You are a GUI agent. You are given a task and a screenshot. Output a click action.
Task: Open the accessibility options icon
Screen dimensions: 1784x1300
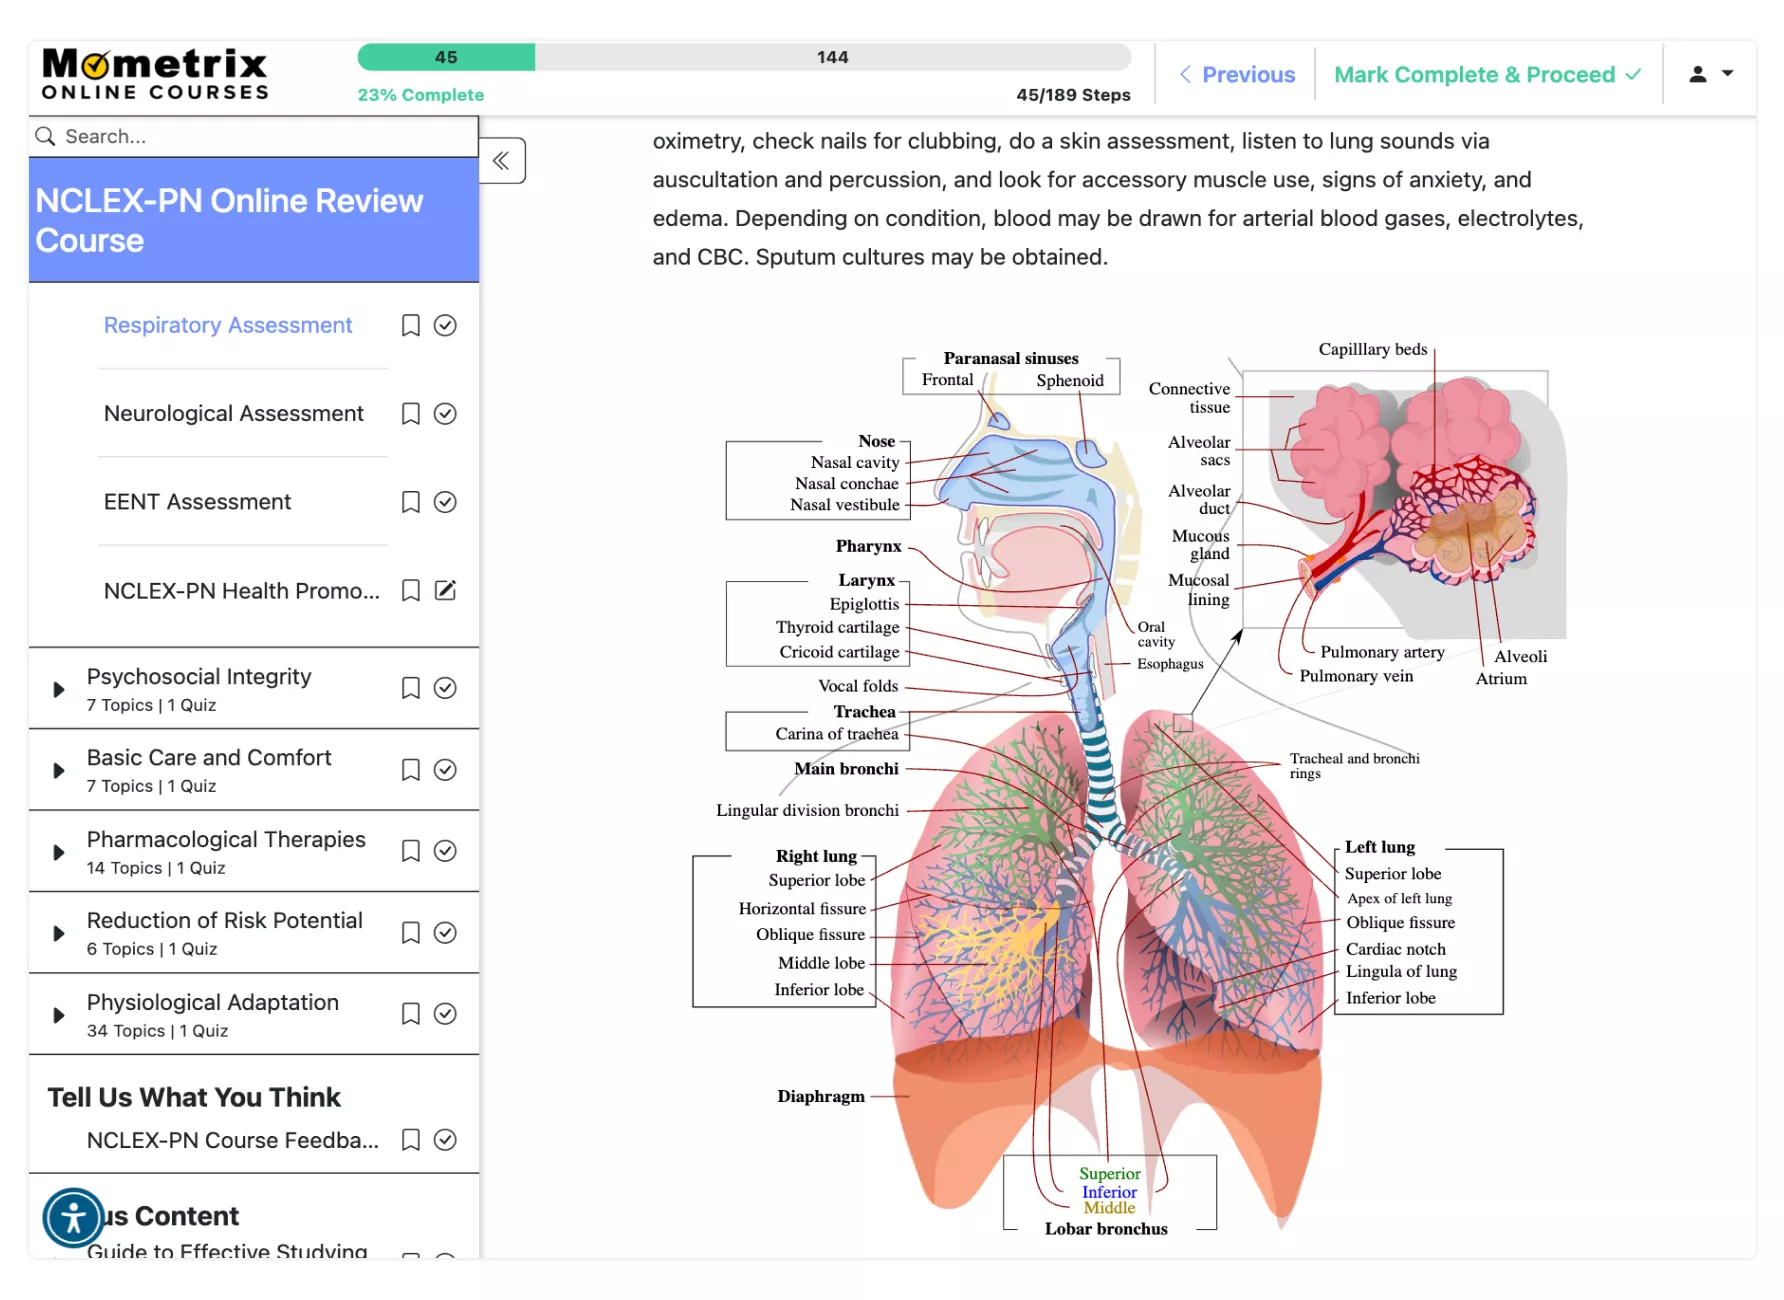coord(73,1217)
